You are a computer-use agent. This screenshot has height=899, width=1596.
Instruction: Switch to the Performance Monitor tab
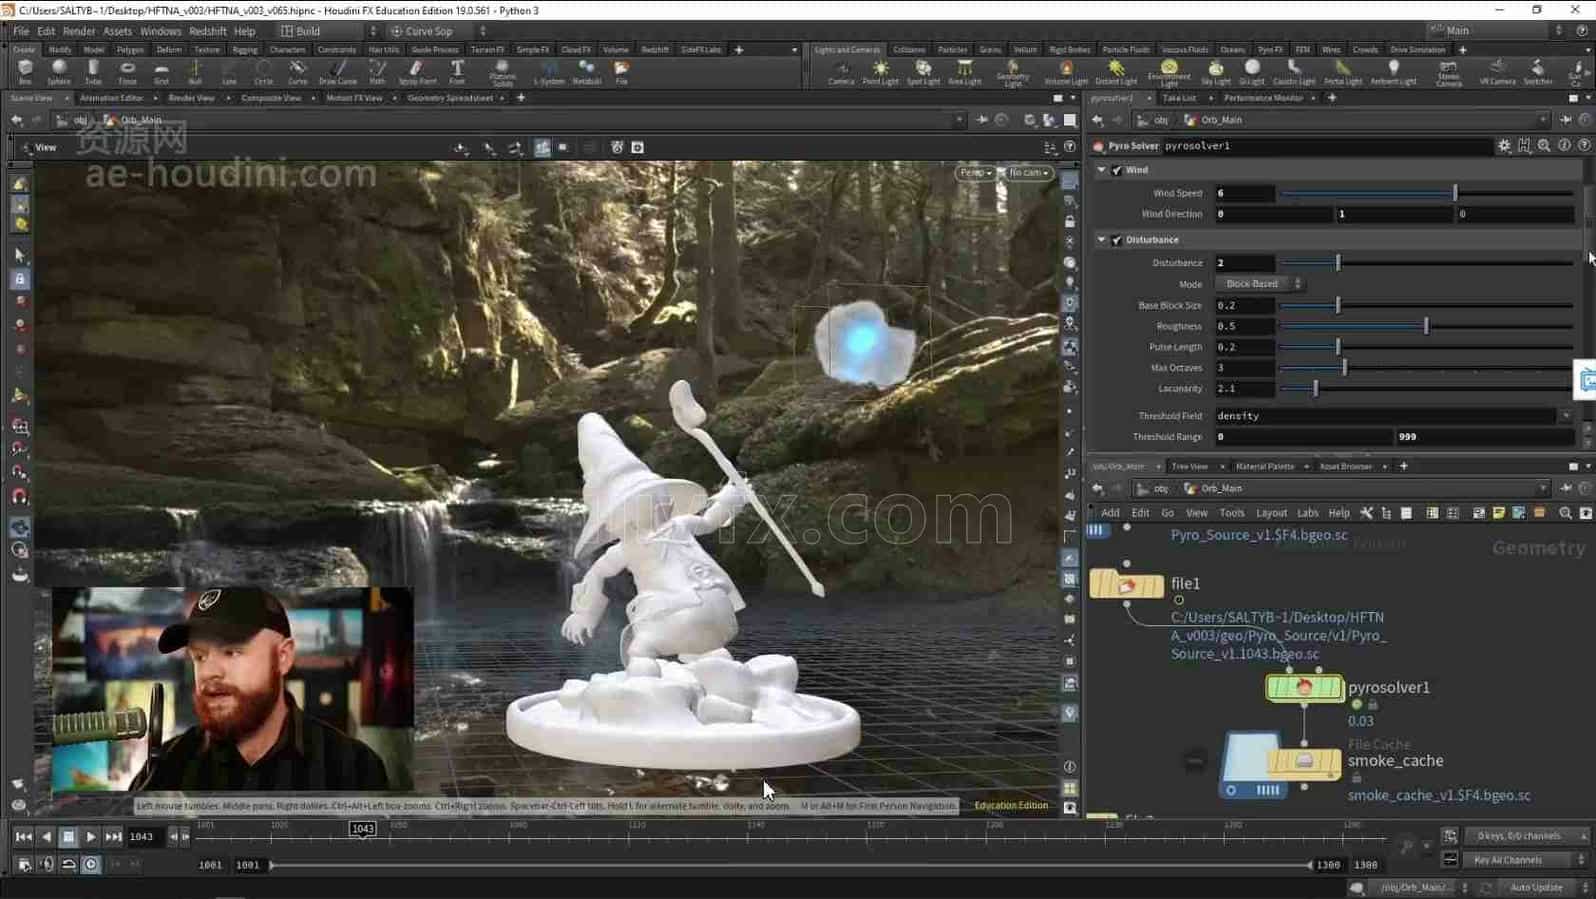tap(1263, 98)
